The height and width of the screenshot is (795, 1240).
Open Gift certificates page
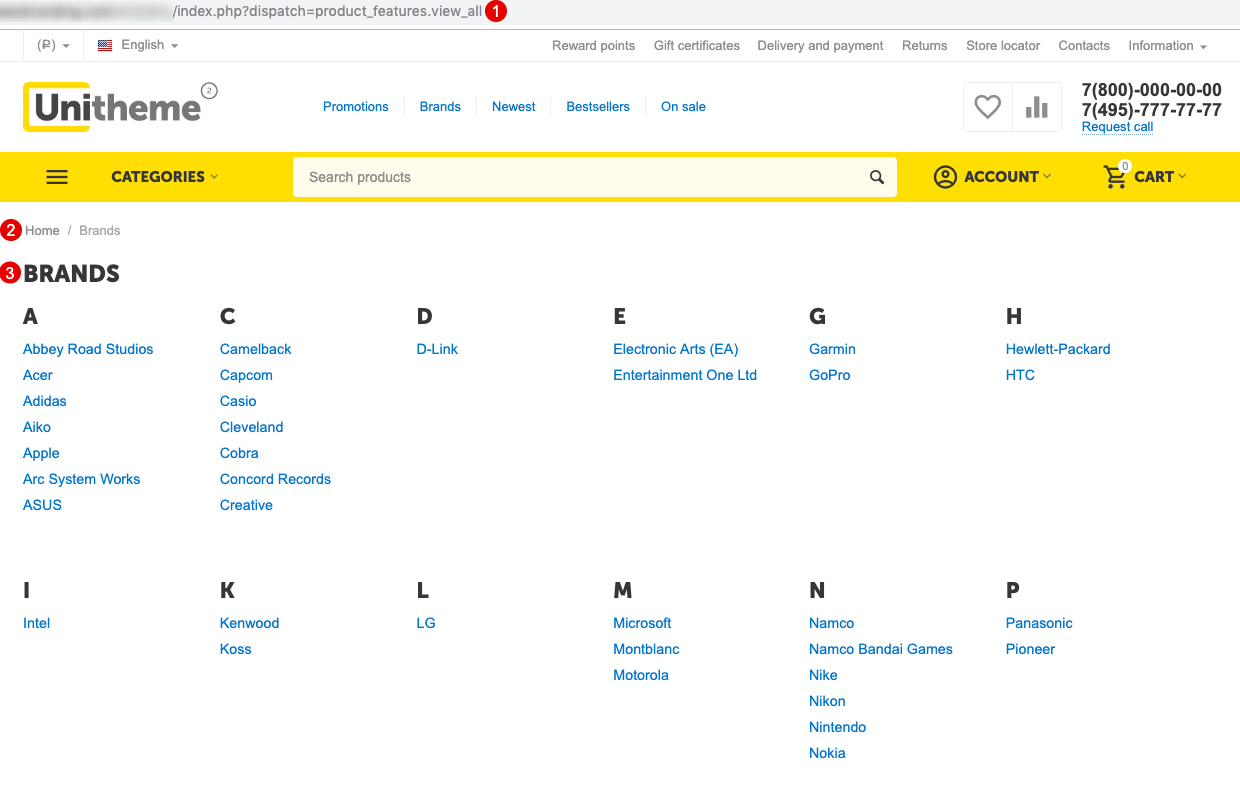coord(697,45)
